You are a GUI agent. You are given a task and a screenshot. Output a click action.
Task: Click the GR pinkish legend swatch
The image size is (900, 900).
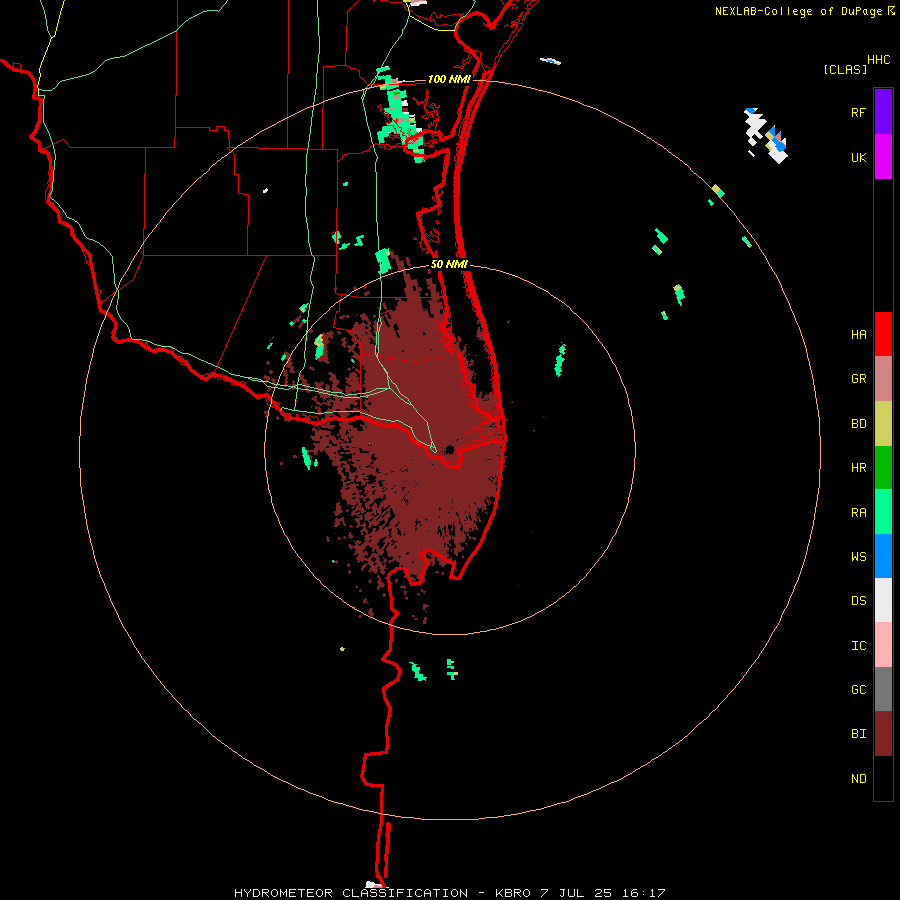[x=883, y=379]
